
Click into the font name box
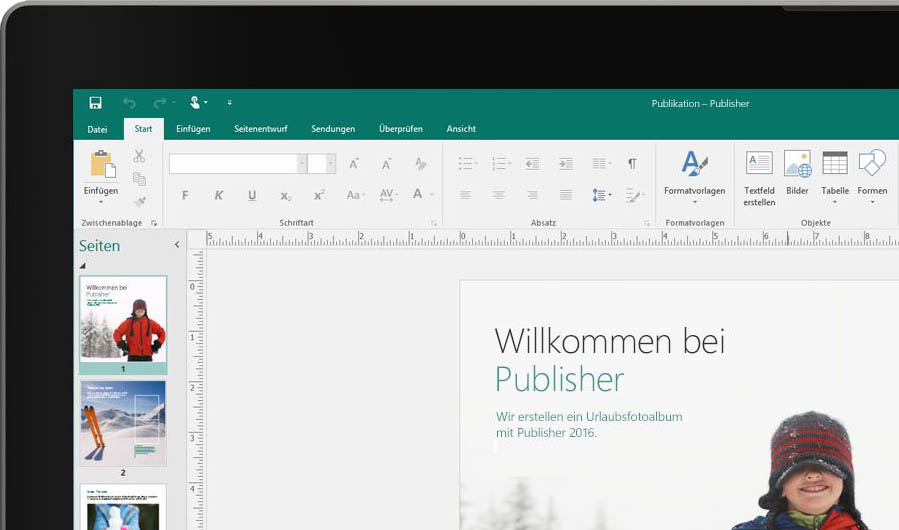(233, 164)
